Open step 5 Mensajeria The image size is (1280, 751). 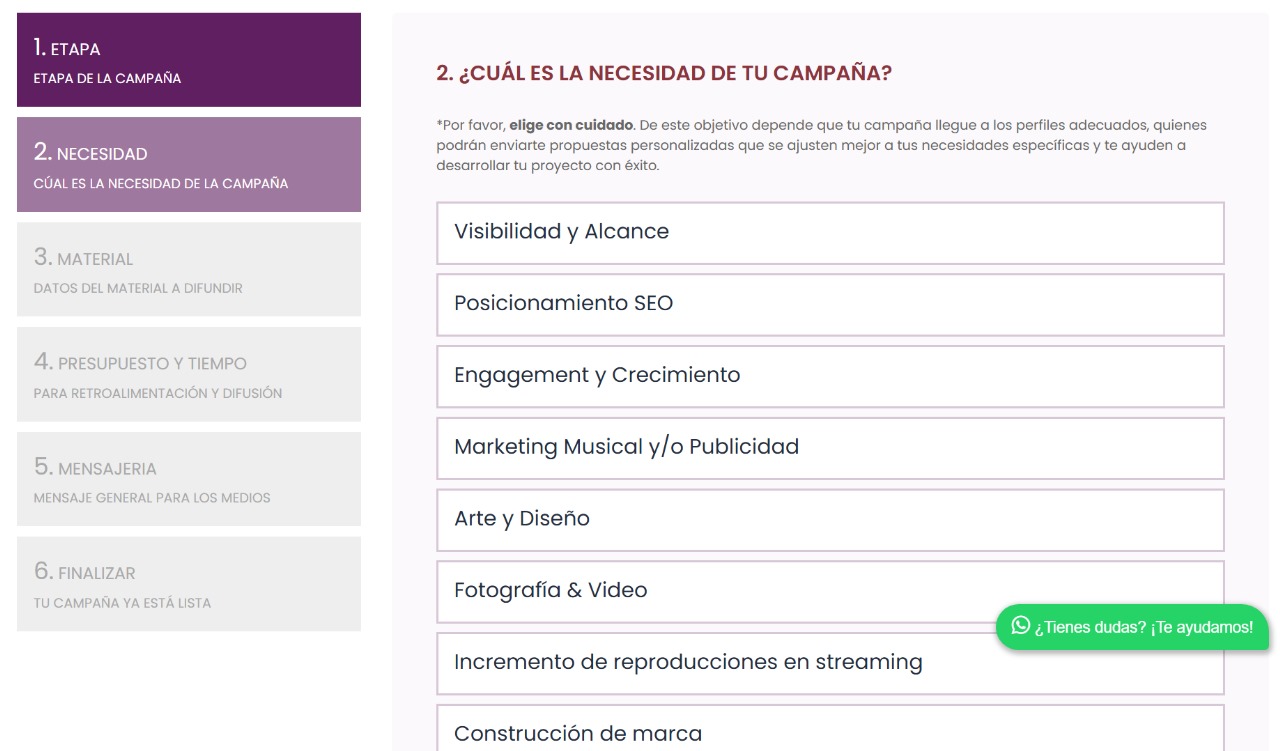189,479
